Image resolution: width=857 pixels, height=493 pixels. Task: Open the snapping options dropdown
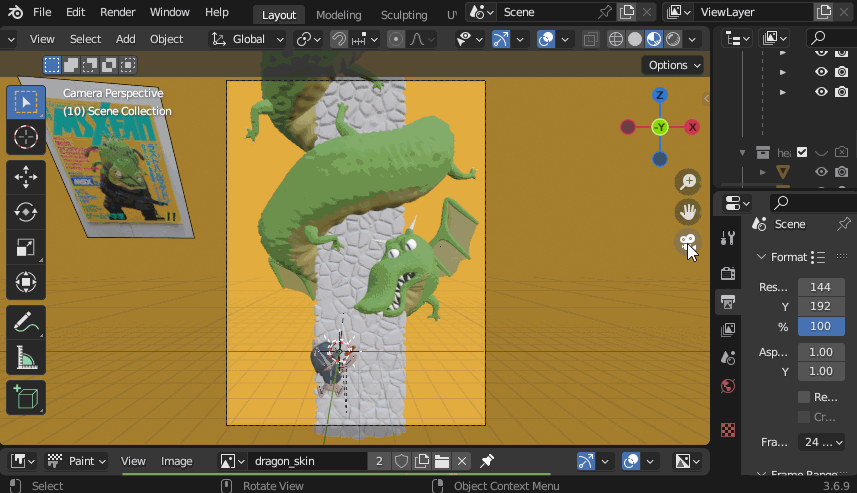coord(365,39)
